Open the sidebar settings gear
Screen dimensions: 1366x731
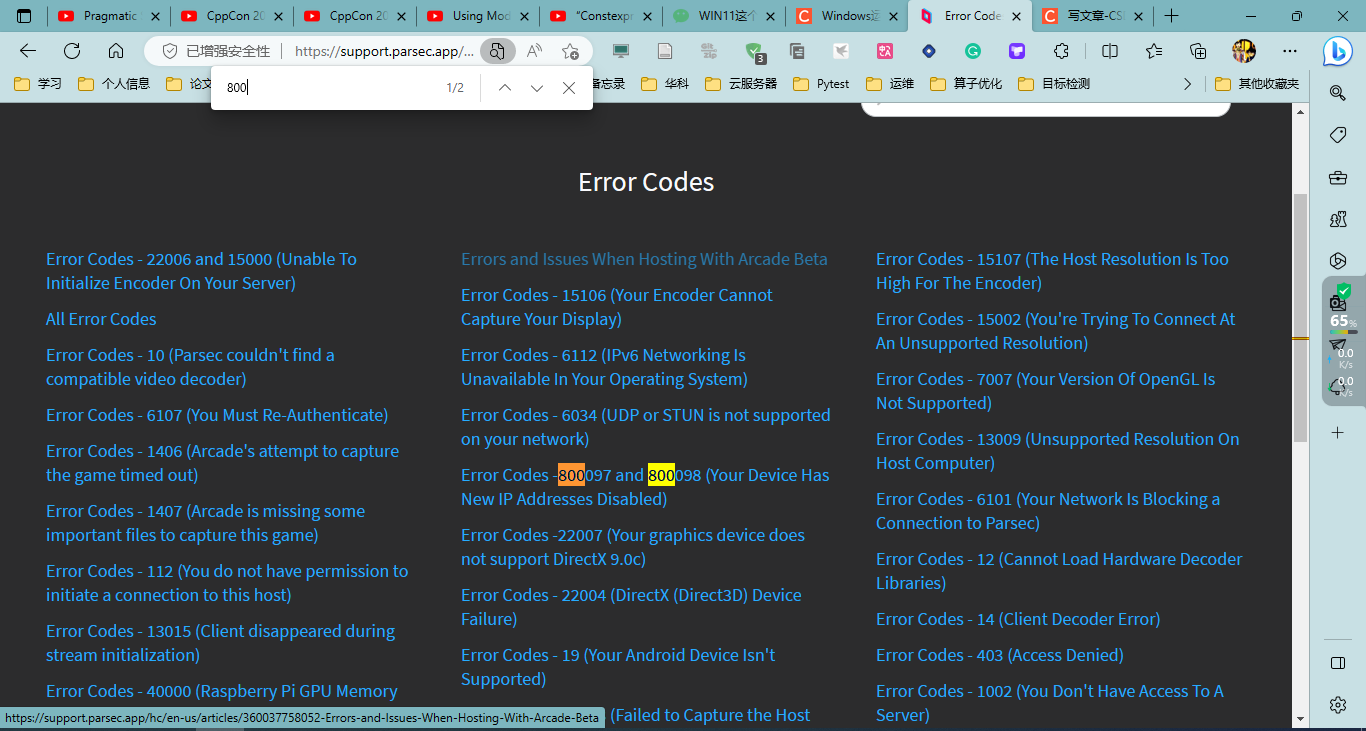(x=1338, y=705)
